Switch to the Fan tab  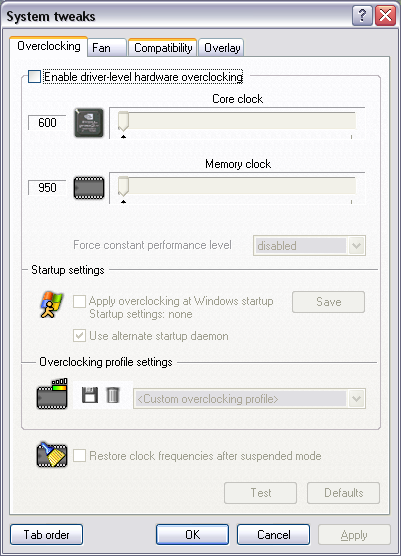coord(107,48)
